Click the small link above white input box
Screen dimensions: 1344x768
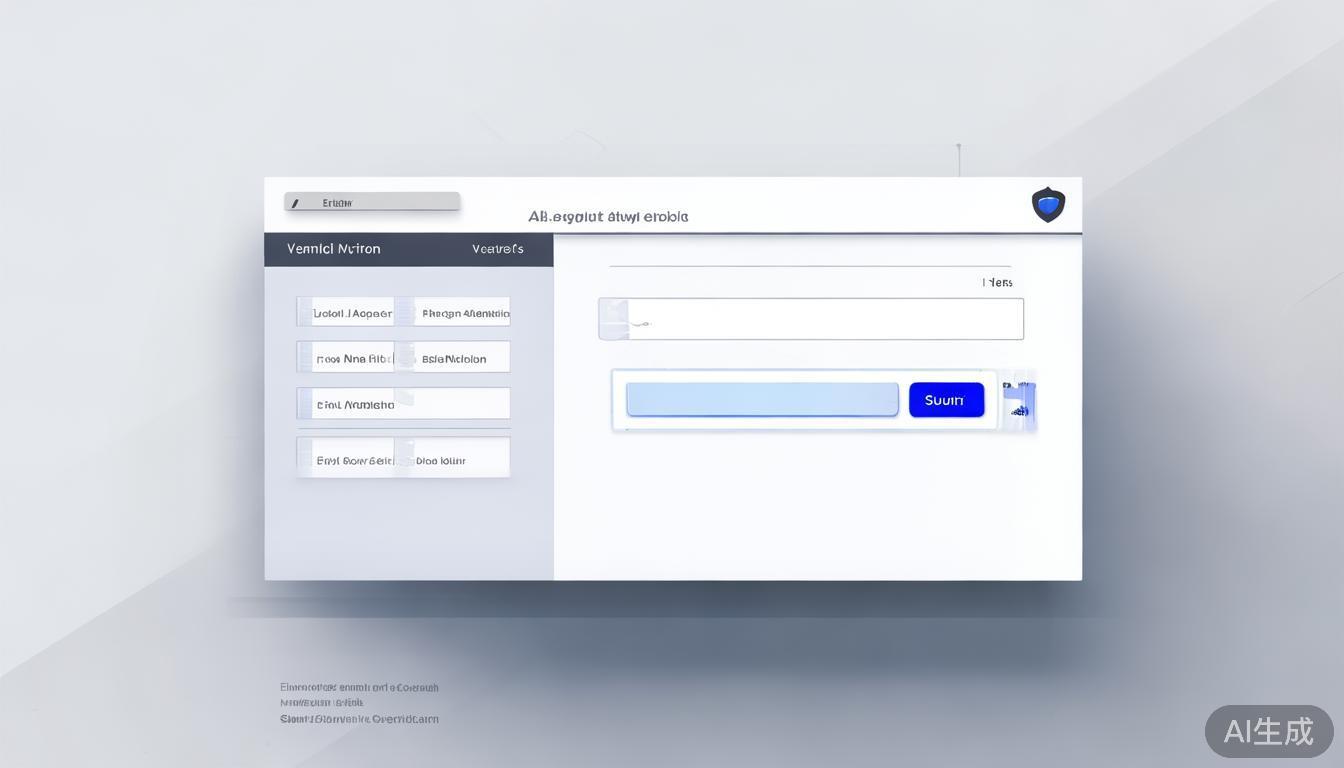pos(997,283)
